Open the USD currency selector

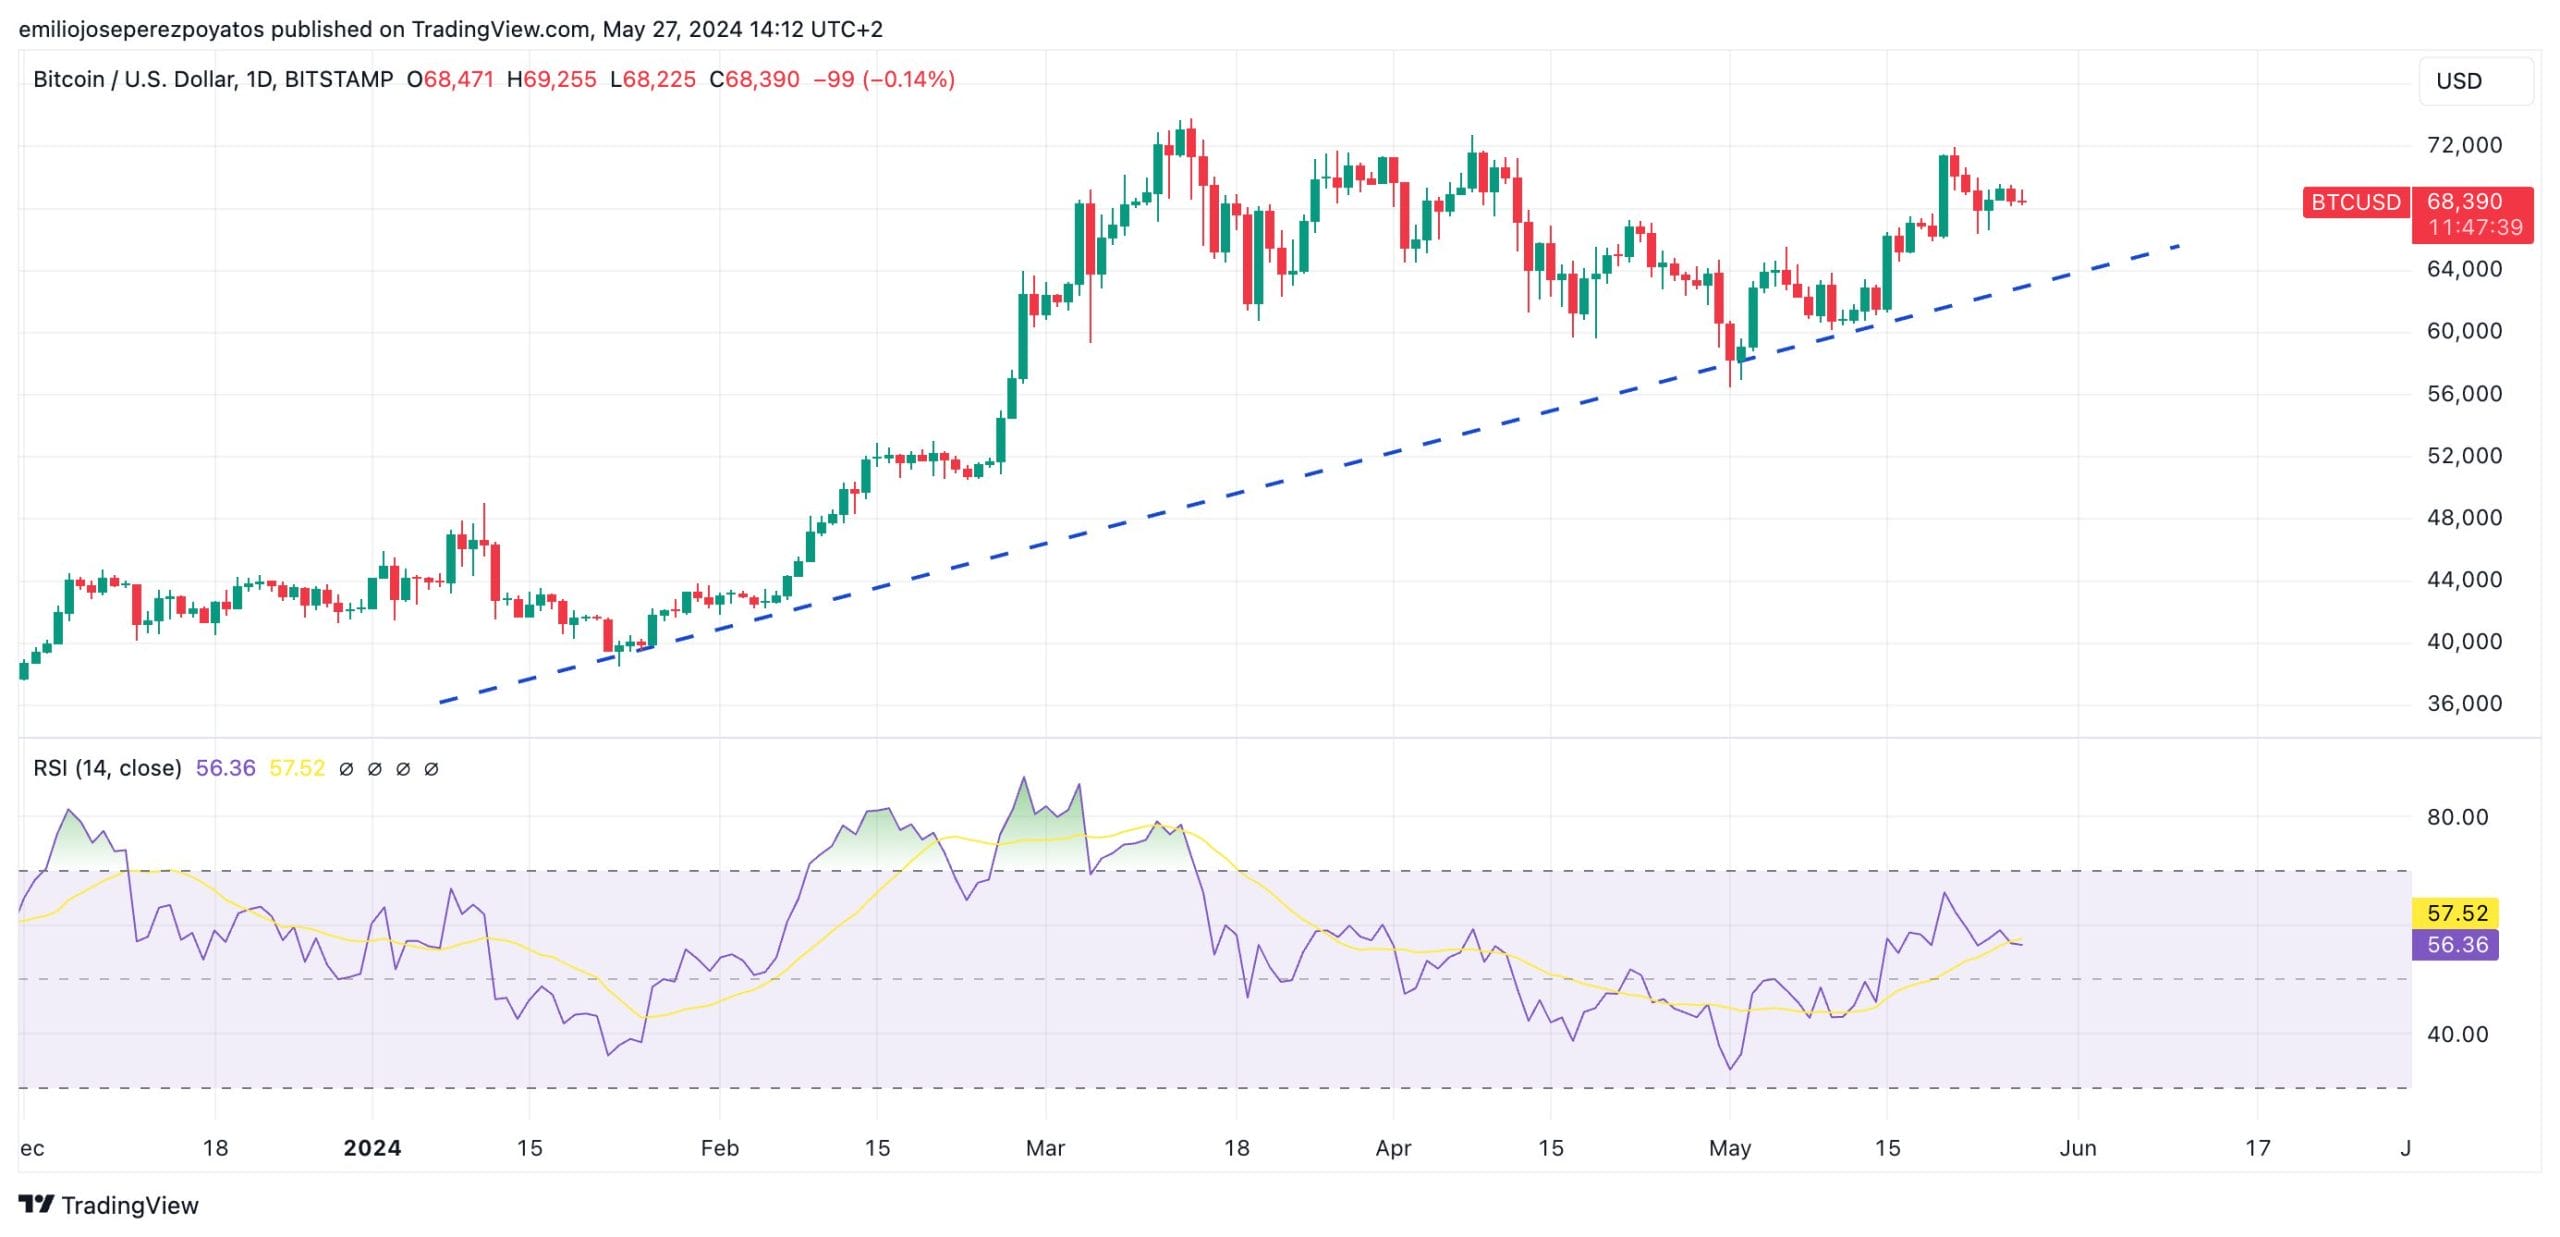[x=2474, y=81]
